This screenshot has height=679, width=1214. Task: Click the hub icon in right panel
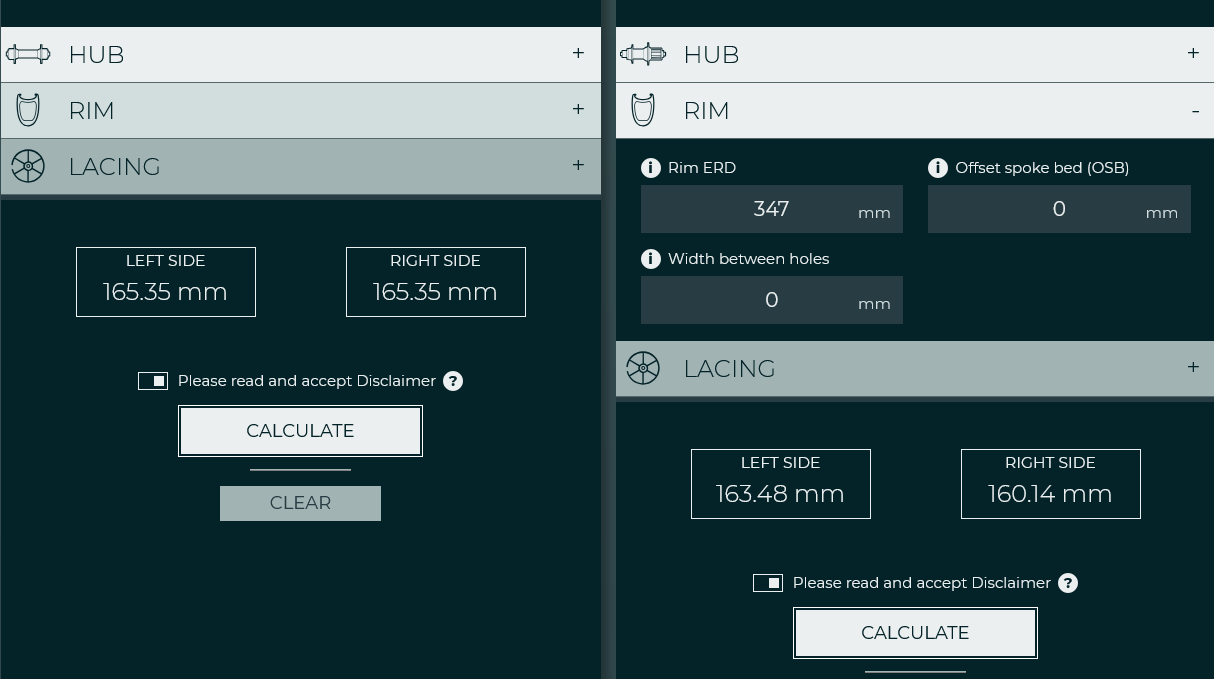(x=642, y=54)
